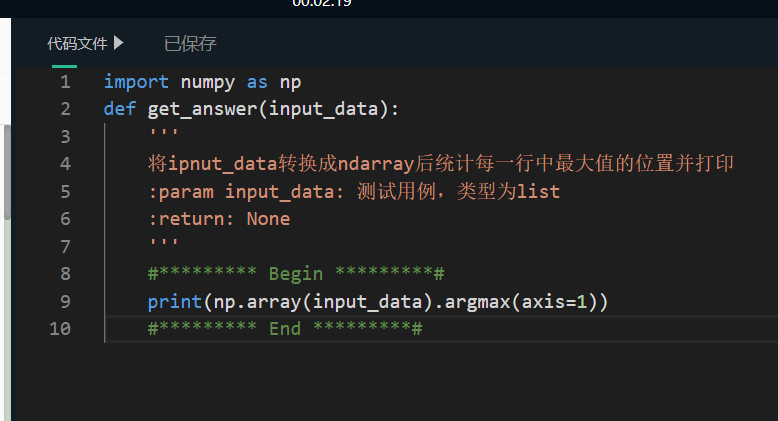Click the timer text at the top

[x=322, y=3]
